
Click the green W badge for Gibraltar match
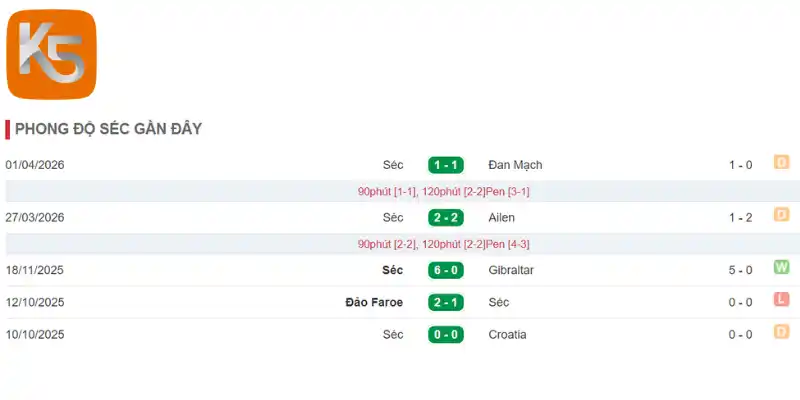781,267
